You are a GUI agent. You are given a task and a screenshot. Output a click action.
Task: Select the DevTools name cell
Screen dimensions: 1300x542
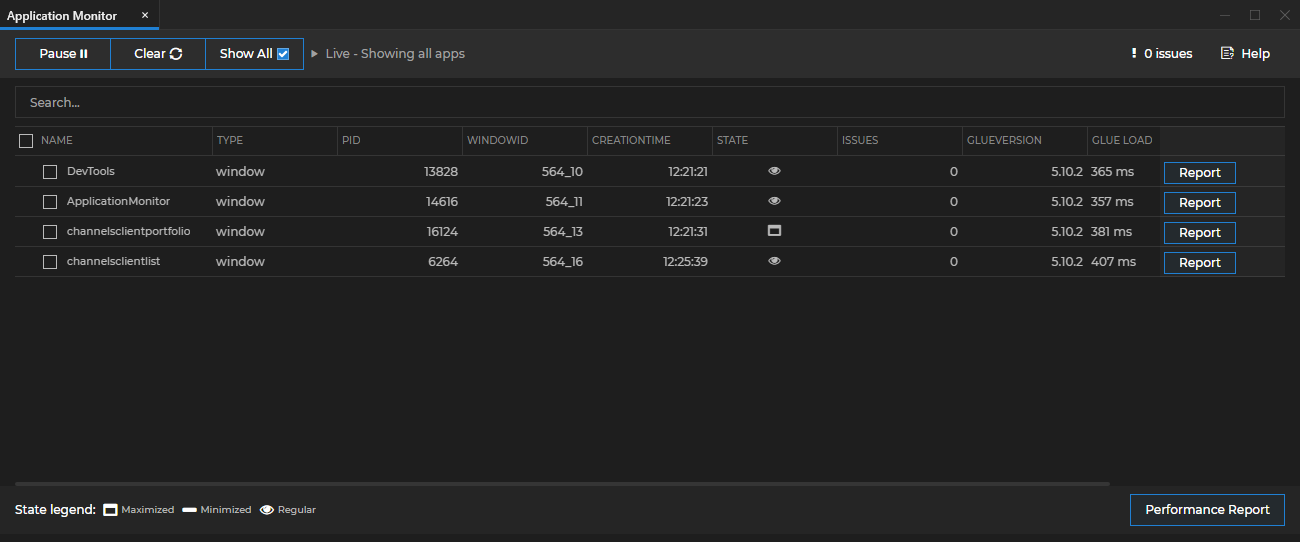coord(91,171)
